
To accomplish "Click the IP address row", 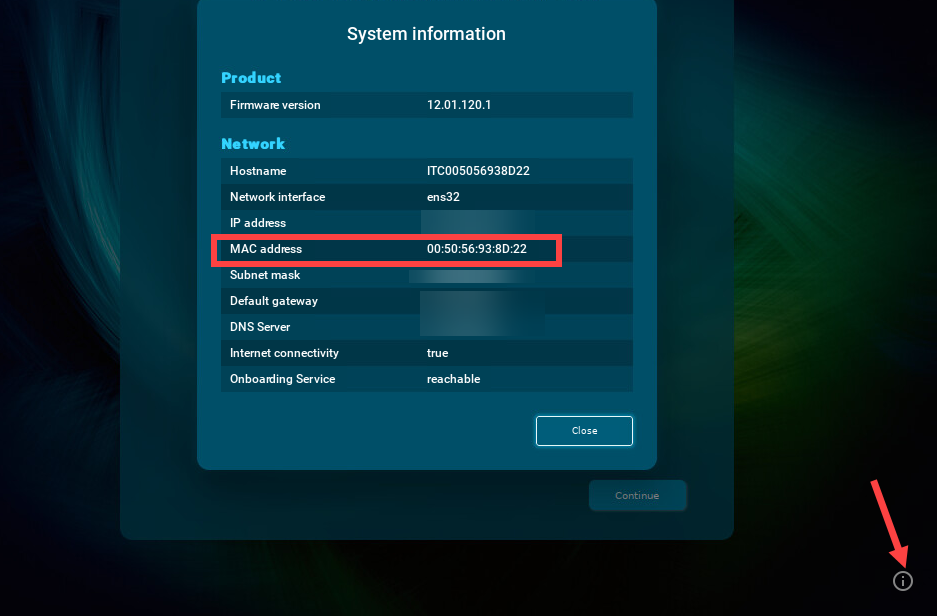I will click(426, 223).
